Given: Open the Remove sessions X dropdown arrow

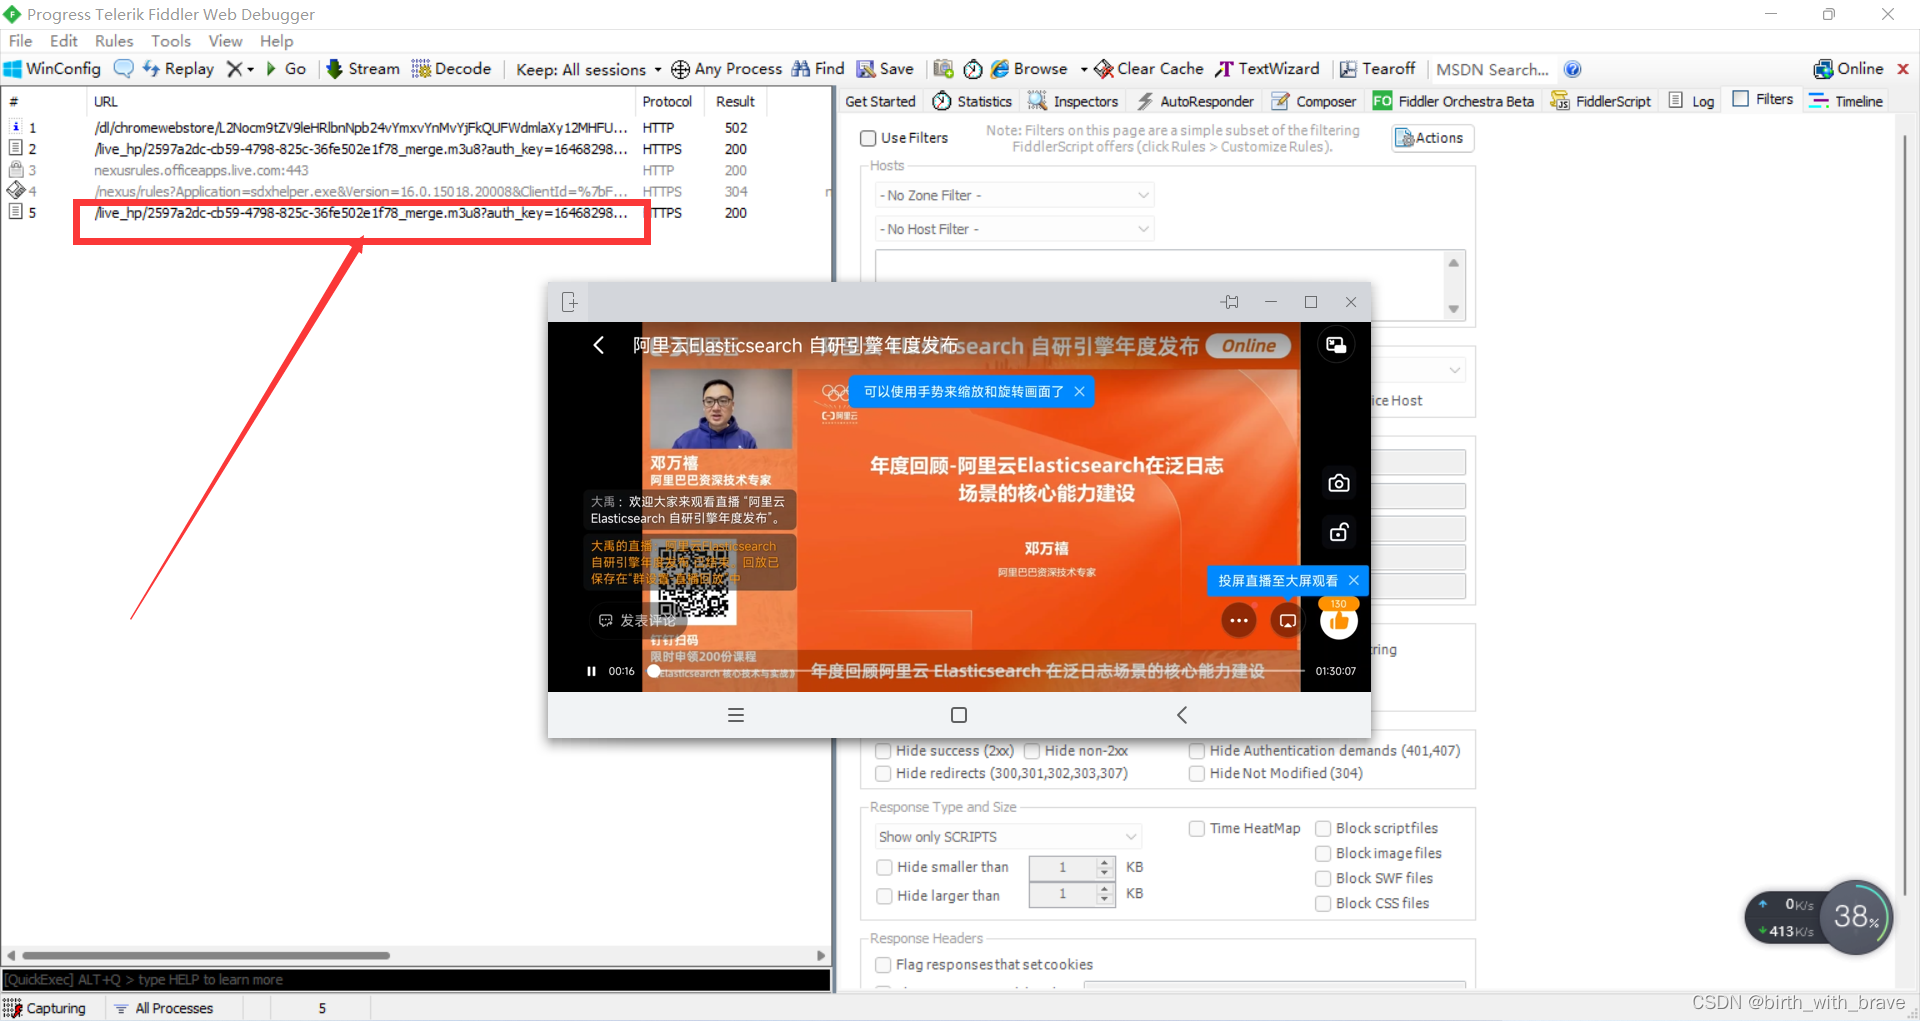Looking at the screenshot, I should pos(250,69).
